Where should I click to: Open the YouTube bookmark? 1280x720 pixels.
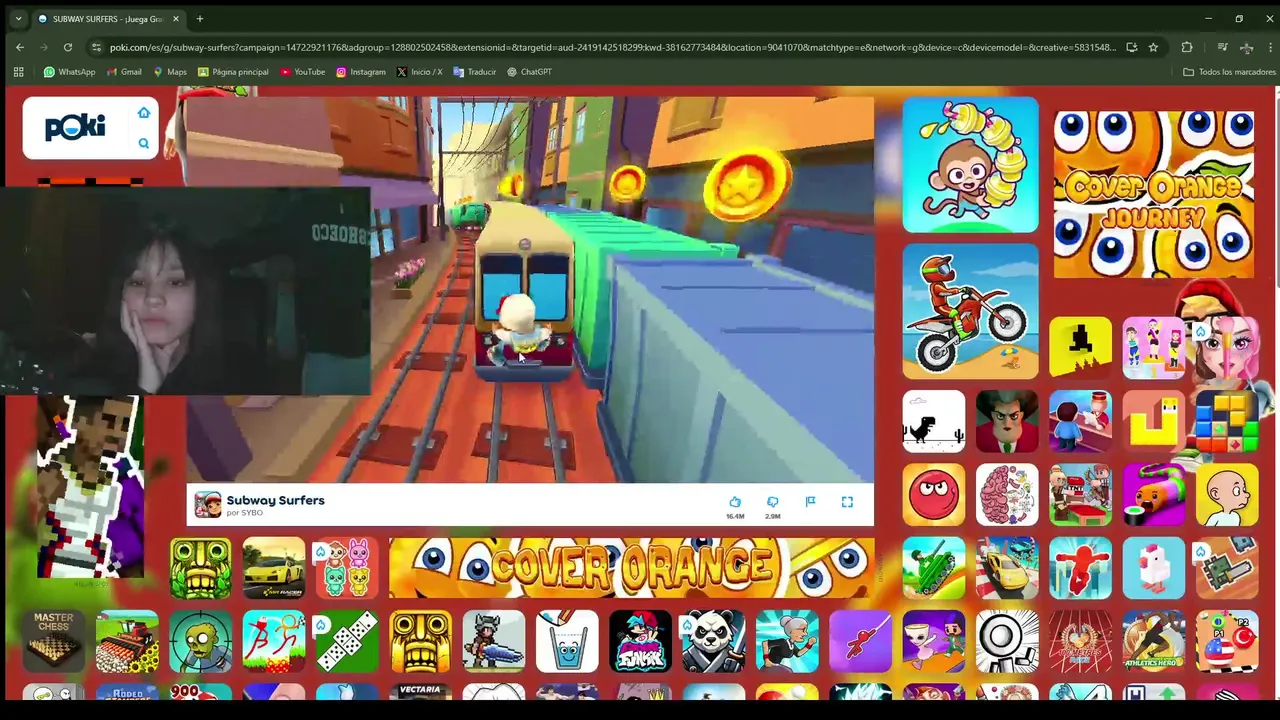pyautogui.click(x=303, y=72)
